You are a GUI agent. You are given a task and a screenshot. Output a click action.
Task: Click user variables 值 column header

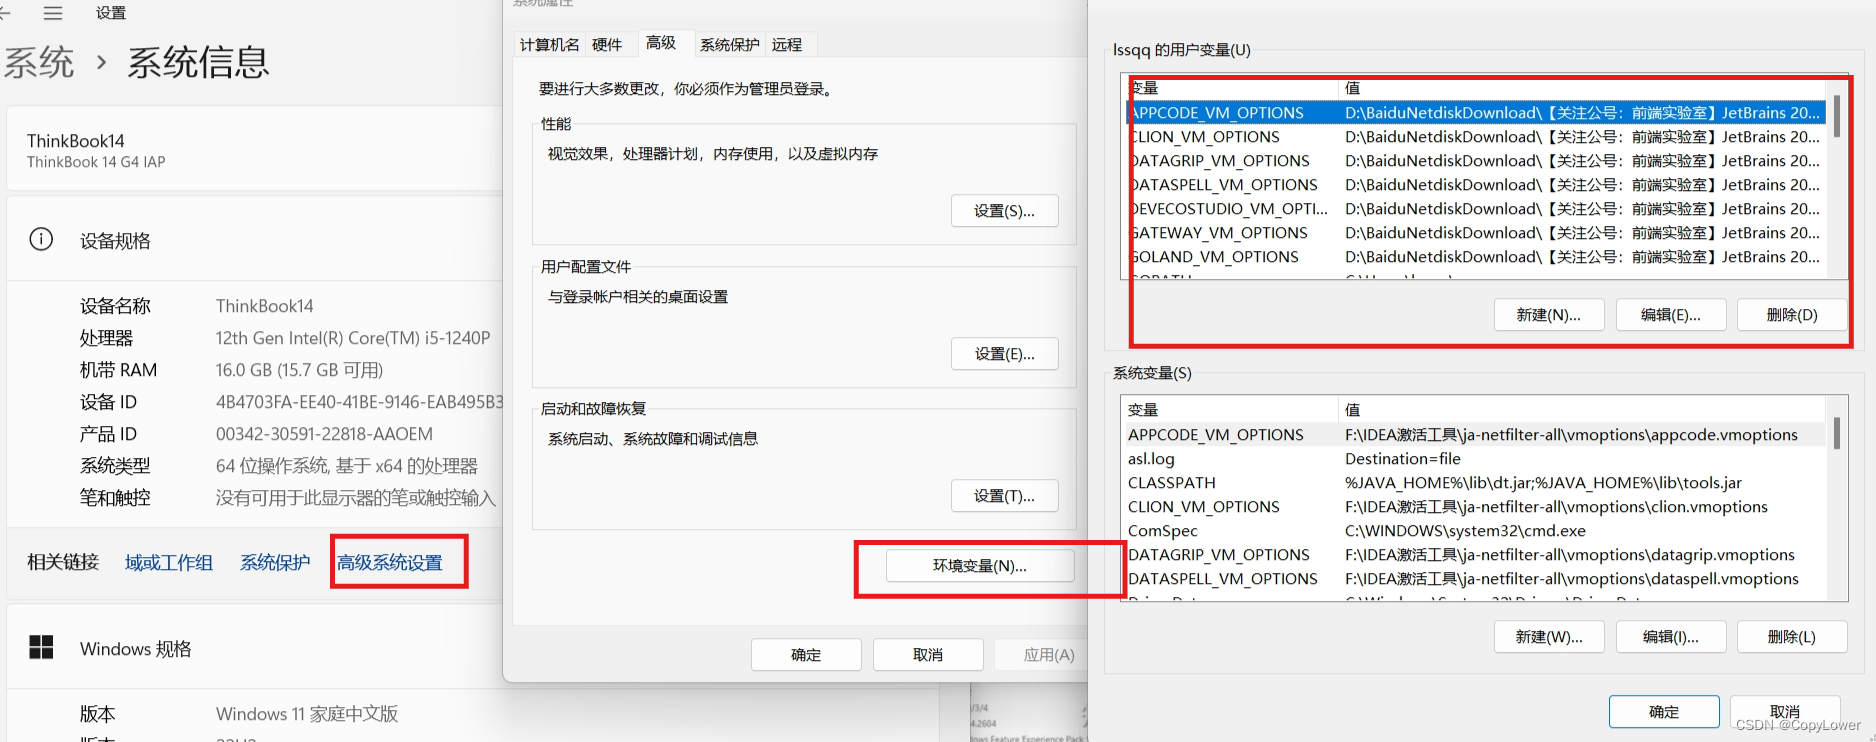click(1582, 88)
